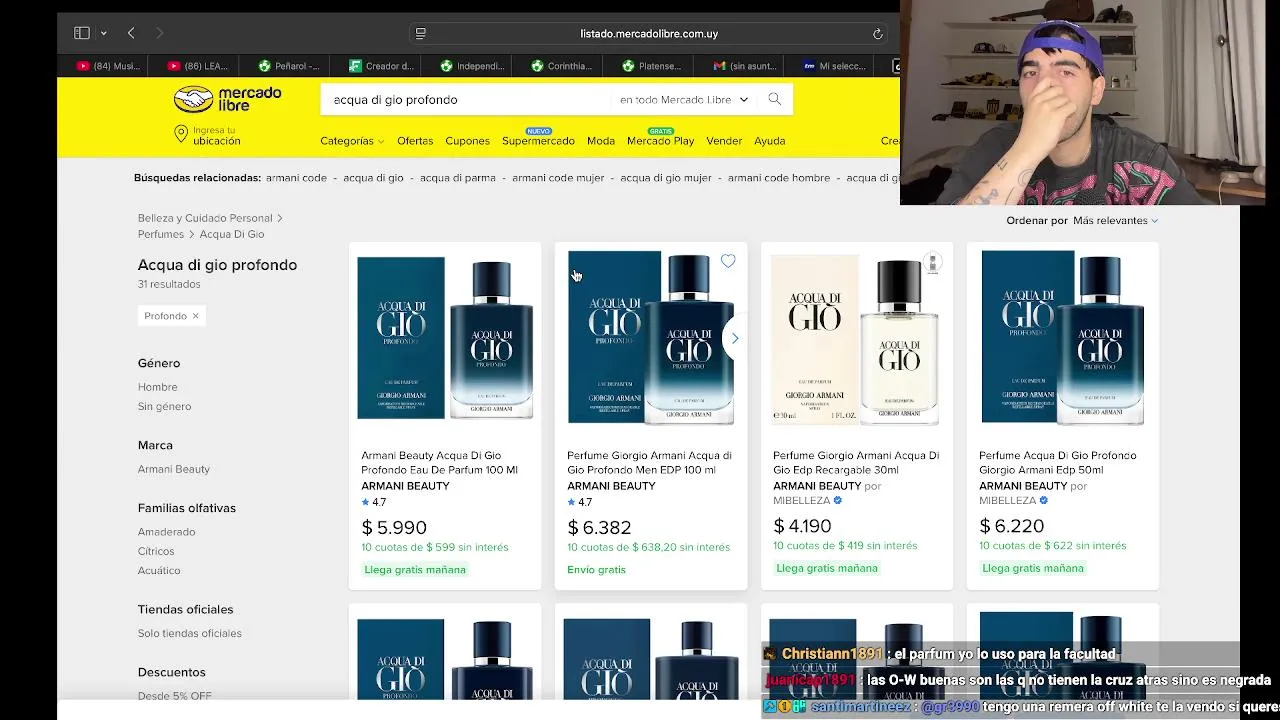The height and width of the screenshot is (720, 1280).
Task: Open Mercado Play menu item
Action: (x=660, y=141)
